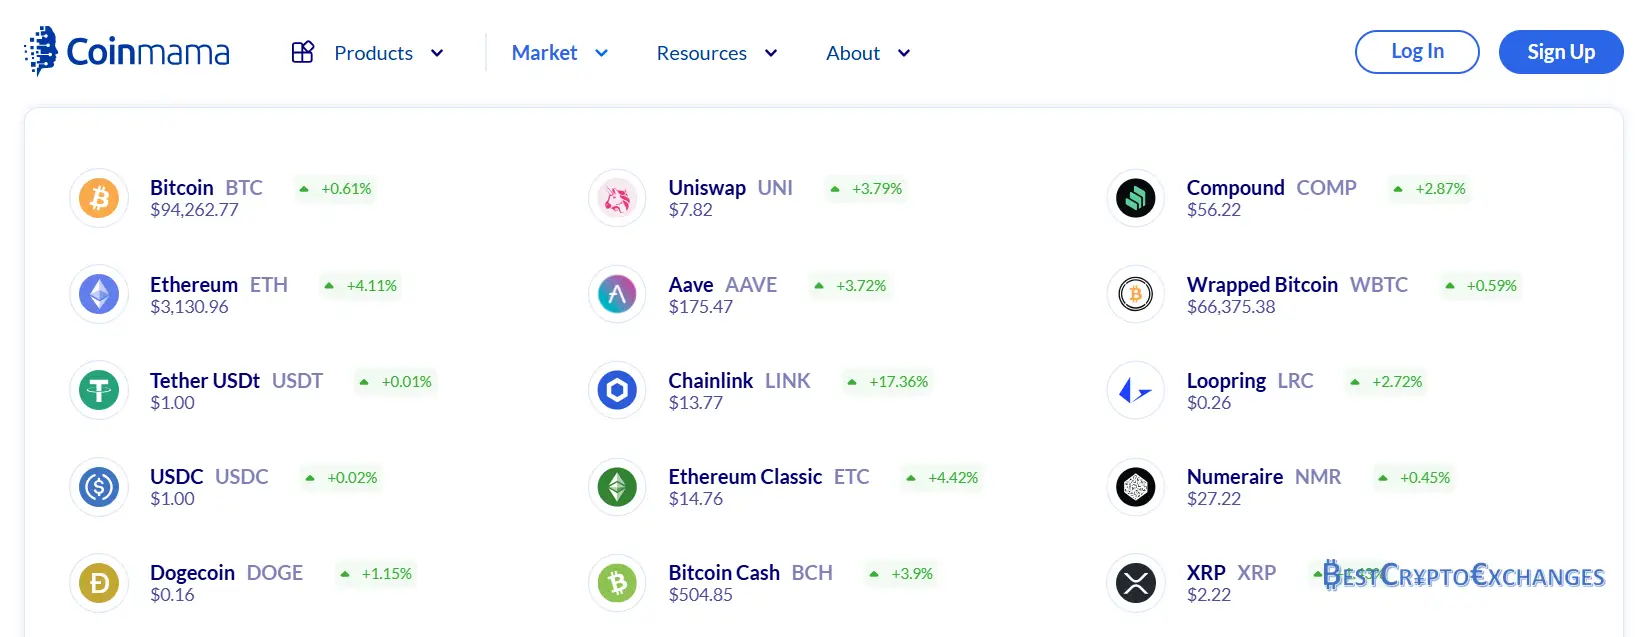This screenshot has height=637, width=1637.
Task: Click the Tether USDT coin icon
Action: [99, 390]
